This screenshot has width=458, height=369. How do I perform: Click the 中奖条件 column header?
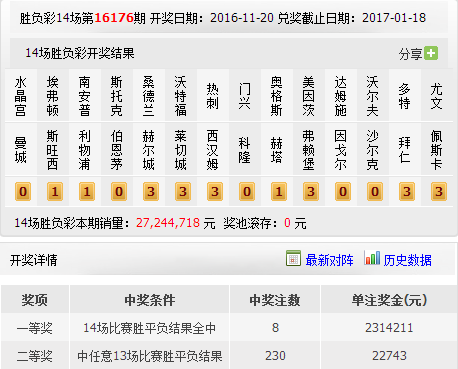(x=150, y=300)
